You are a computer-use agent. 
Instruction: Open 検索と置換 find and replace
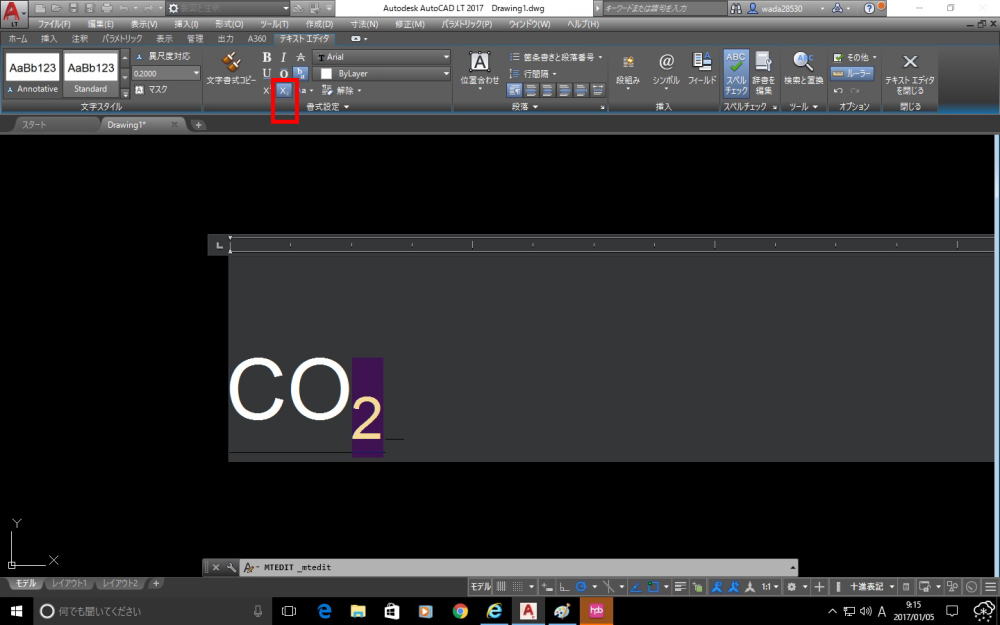pyautogui.click(x=804, y=69)
